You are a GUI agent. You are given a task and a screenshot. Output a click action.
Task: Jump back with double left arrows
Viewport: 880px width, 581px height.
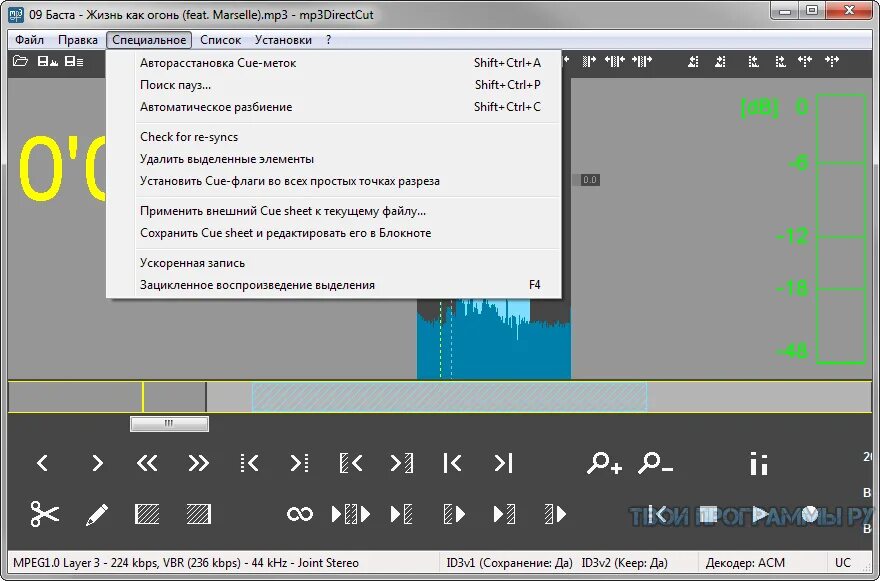147,463
